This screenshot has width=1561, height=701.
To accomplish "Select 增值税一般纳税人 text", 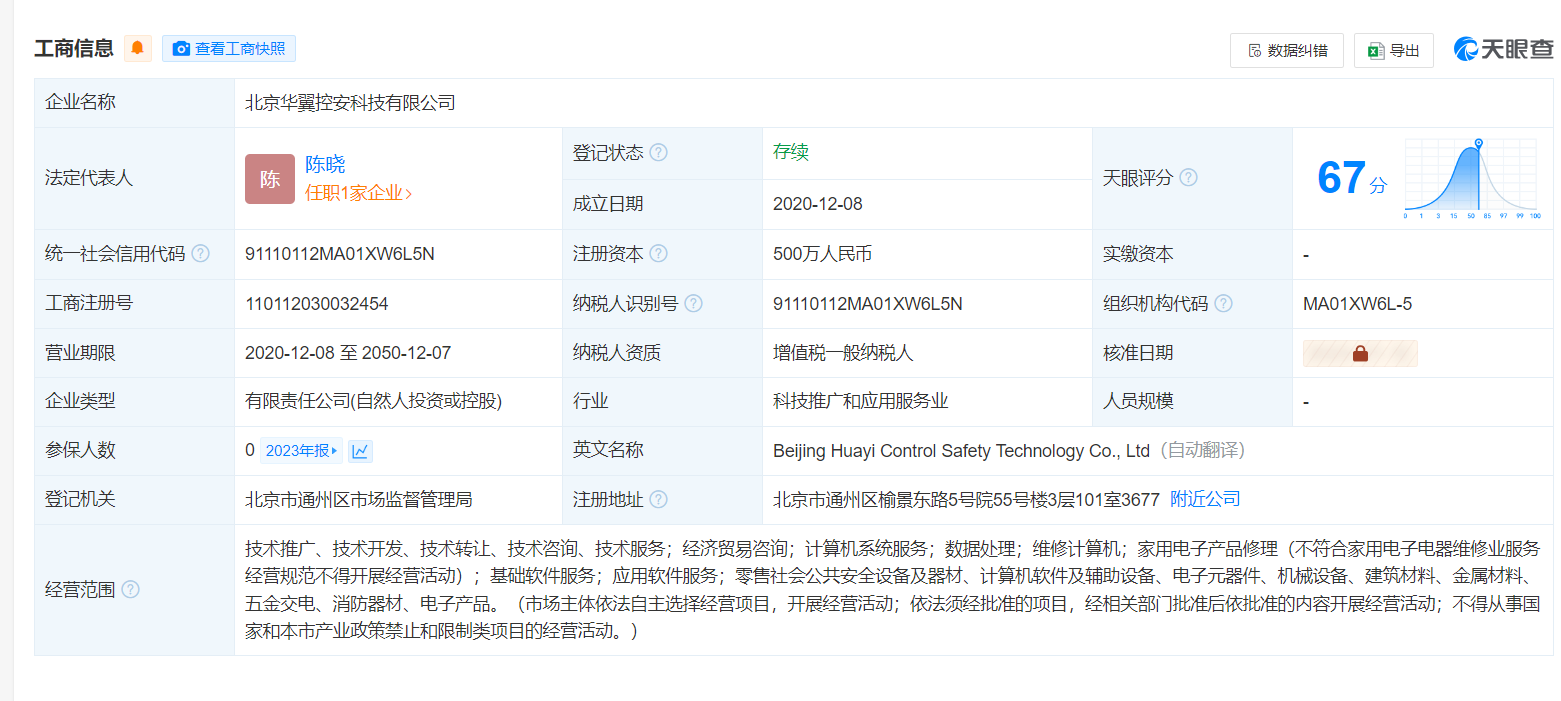I will [x=843, y=353].
